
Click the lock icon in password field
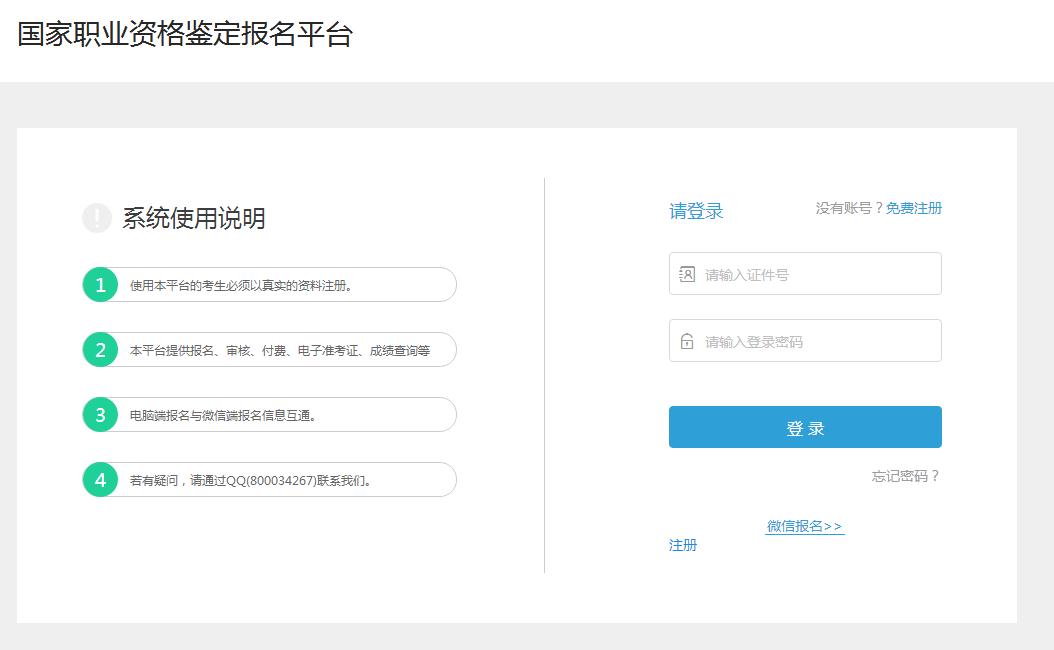(x=687, y=341)
